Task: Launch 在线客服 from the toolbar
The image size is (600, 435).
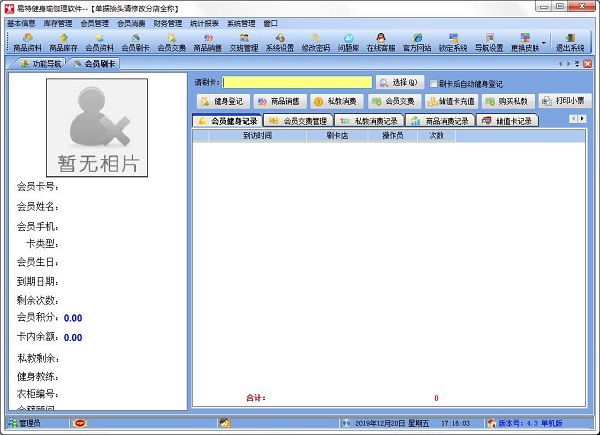Action: coord(384,42)
